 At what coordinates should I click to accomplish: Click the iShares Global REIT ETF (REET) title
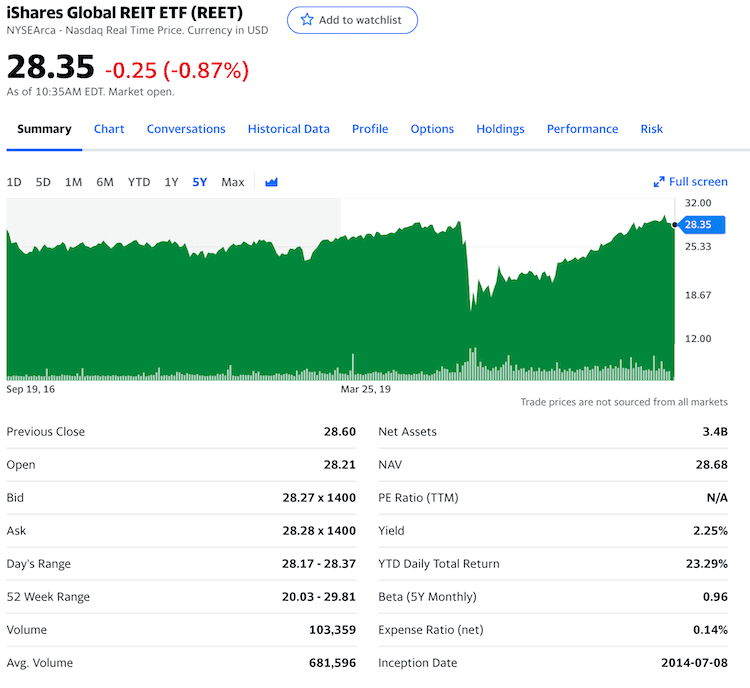pyautogui.click(x=125, y=12)
